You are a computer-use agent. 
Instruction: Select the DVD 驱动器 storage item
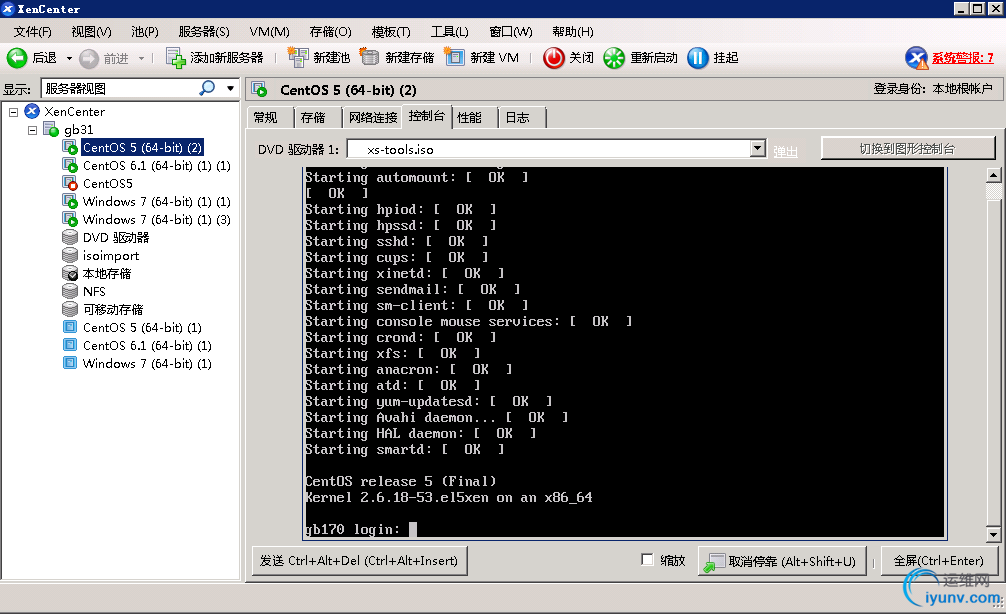pyautogui.click(x=115, y=237)
